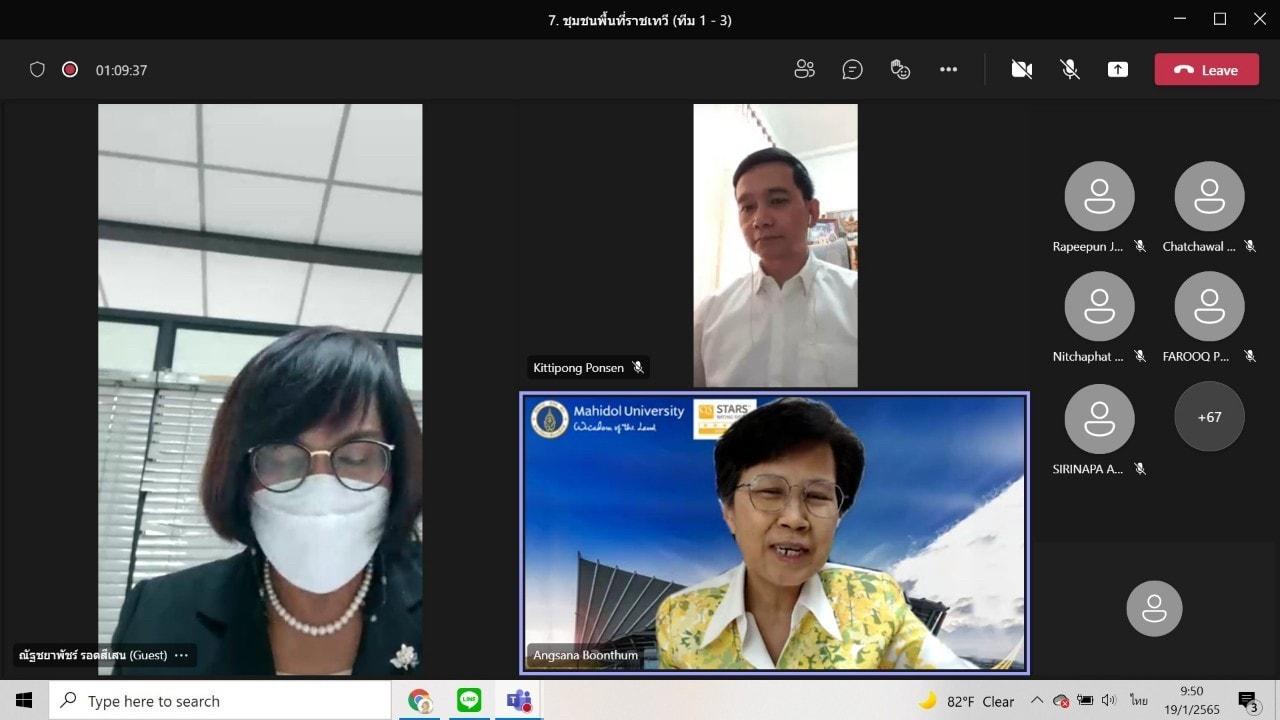Click the taskbar search box
Viewport: 1280px width, 720px height.
point(220,700)
